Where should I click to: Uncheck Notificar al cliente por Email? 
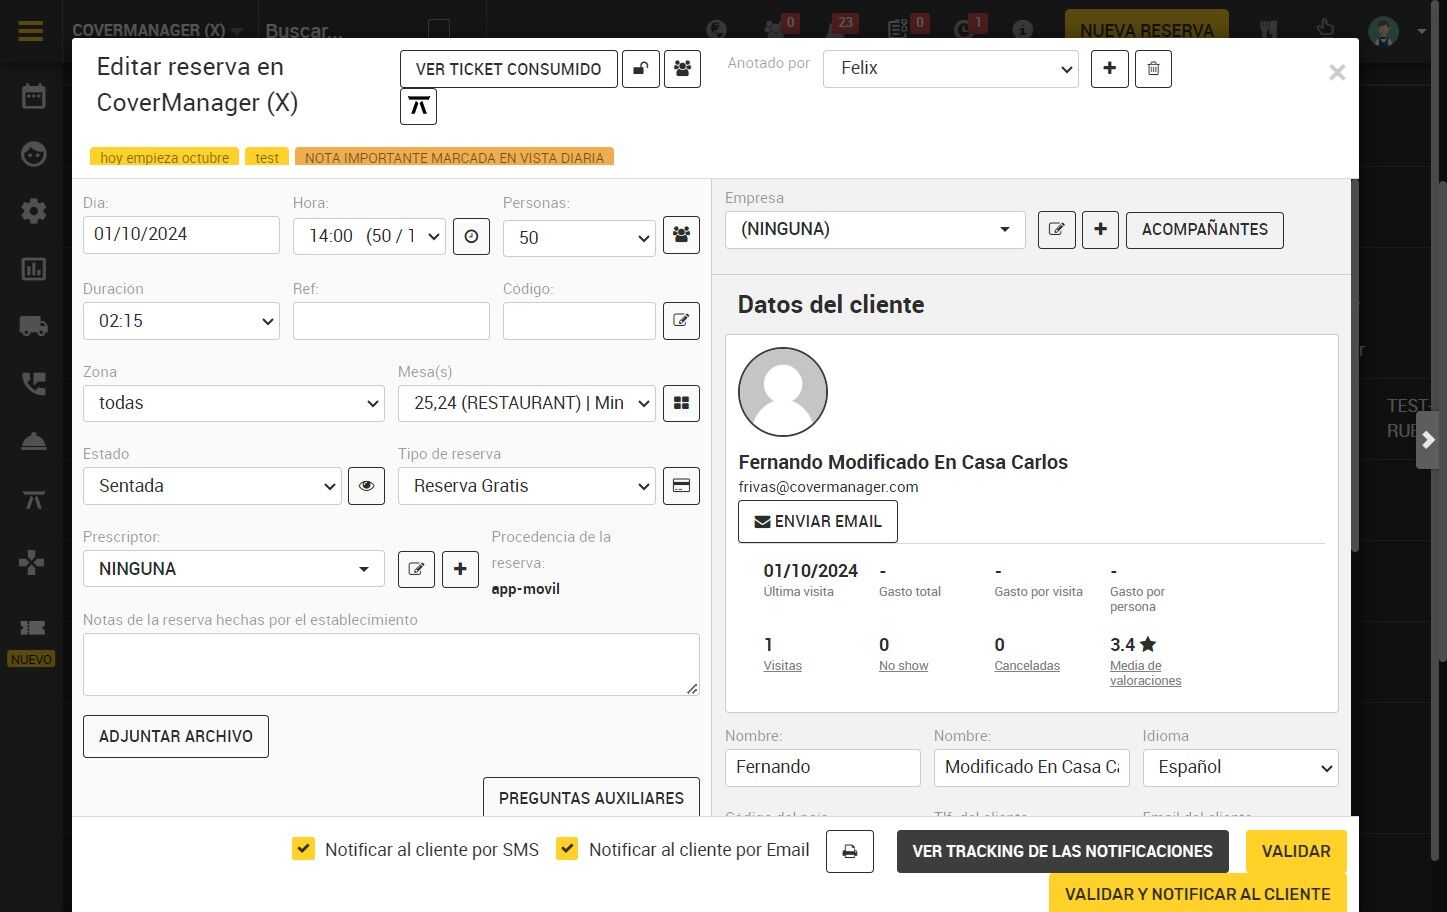coord(567,849)
